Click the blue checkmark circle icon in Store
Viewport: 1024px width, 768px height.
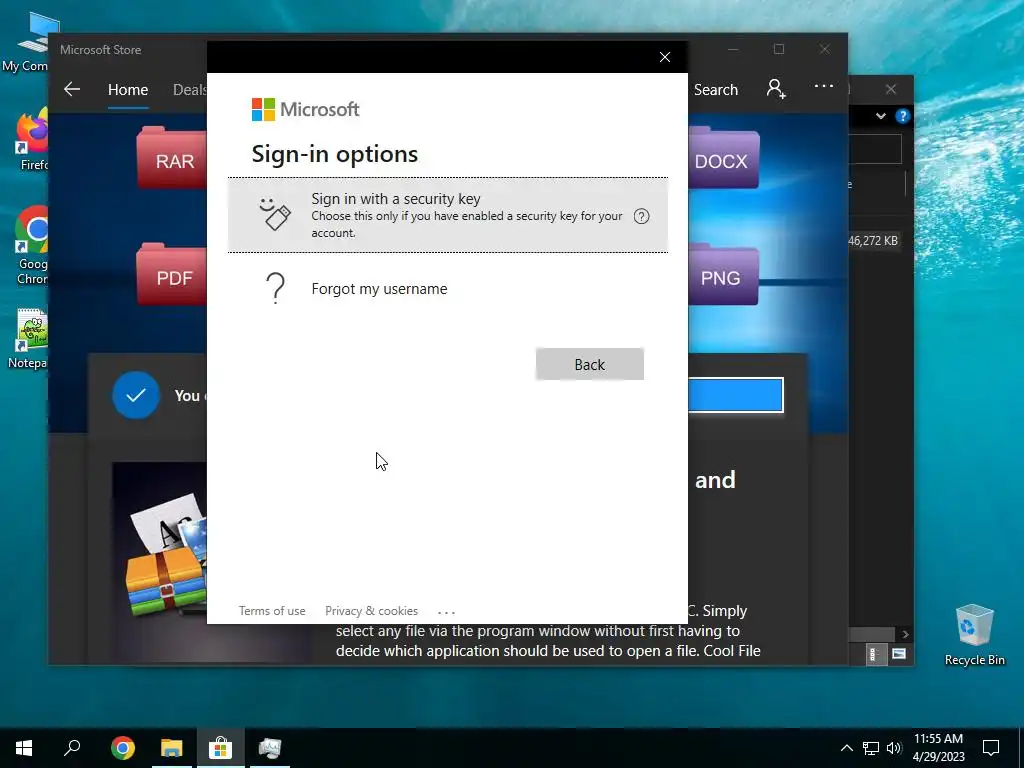pyautogui.click(x=136, y=395)
